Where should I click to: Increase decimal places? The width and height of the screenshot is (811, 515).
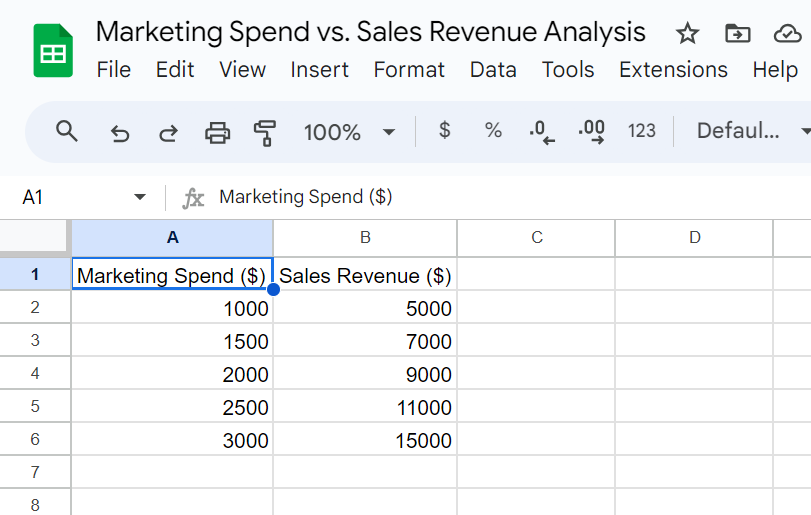(592, 132)
